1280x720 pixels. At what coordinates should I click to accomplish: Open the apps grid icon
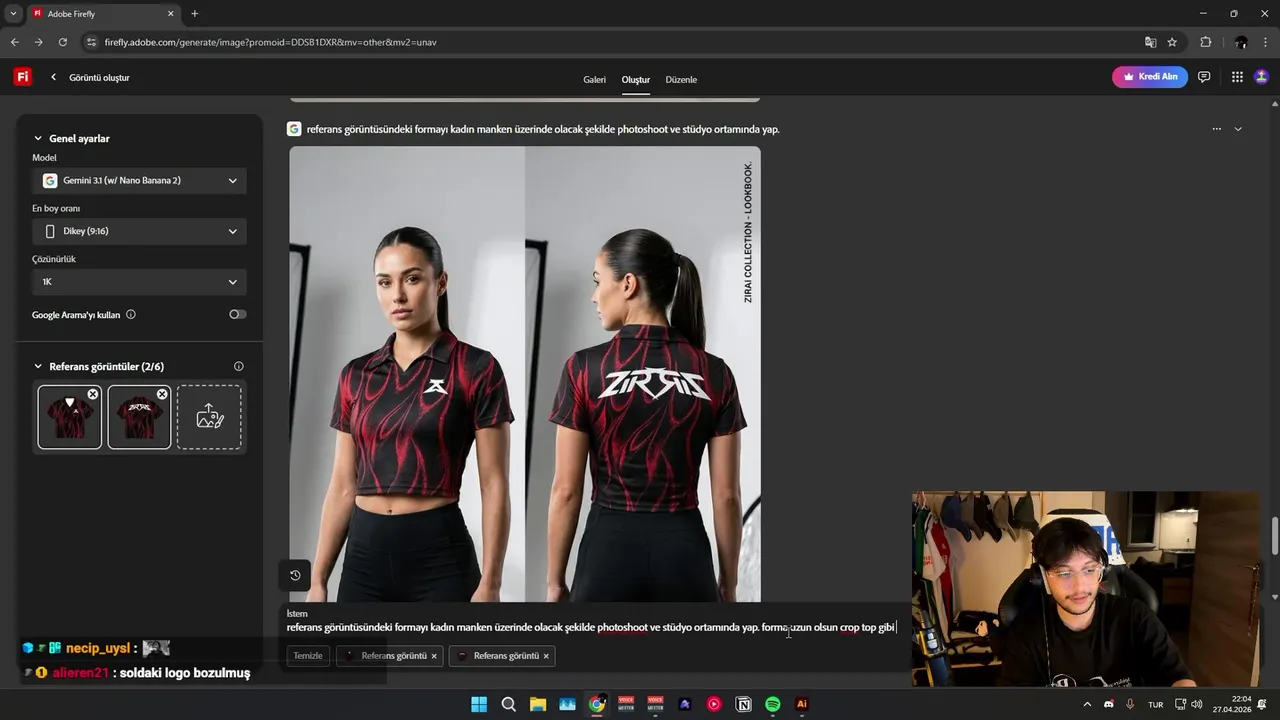pos(1237,77)
